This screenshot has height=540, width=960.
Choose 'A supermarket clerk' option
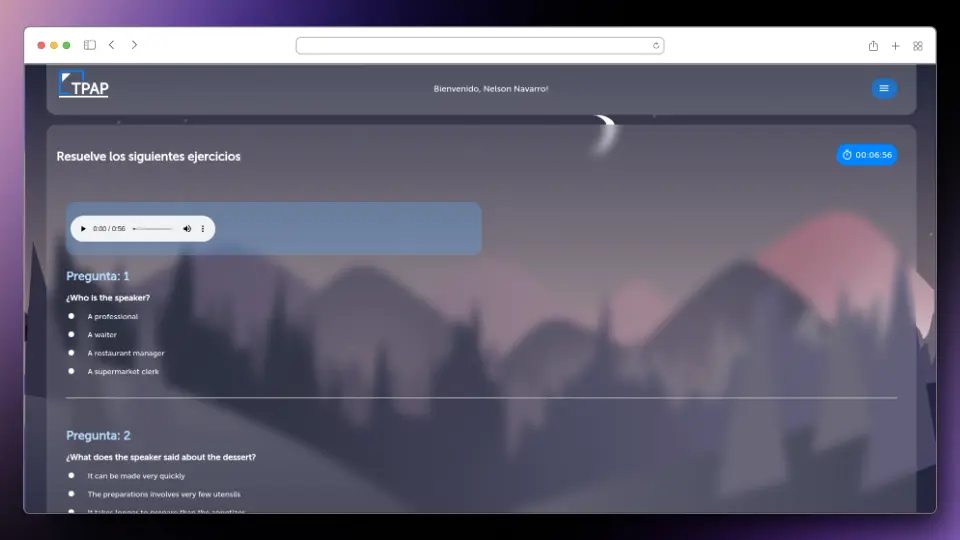click(71, 371)
